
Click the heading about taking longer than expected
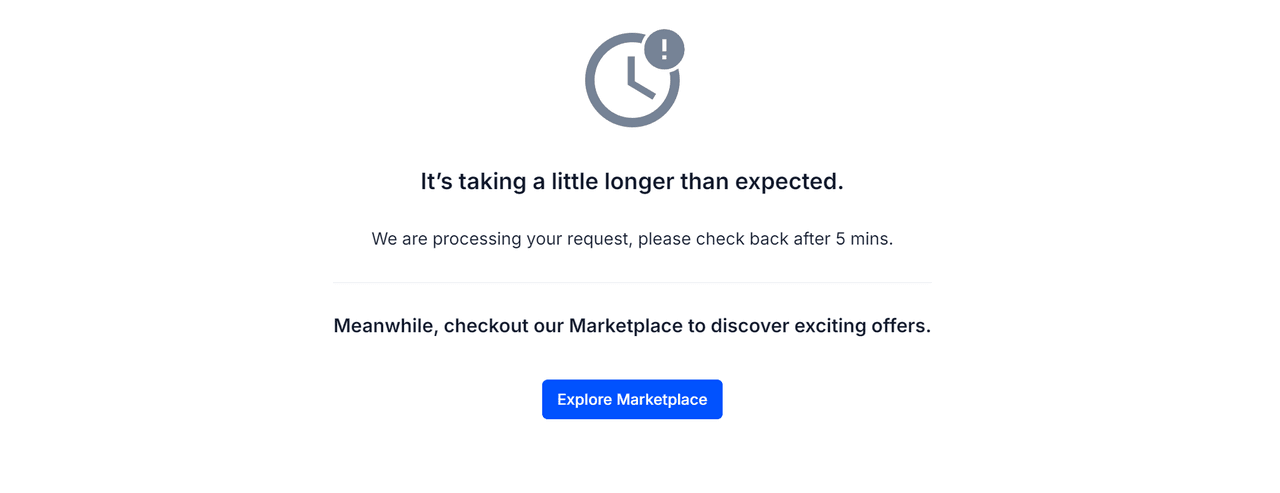632,181
